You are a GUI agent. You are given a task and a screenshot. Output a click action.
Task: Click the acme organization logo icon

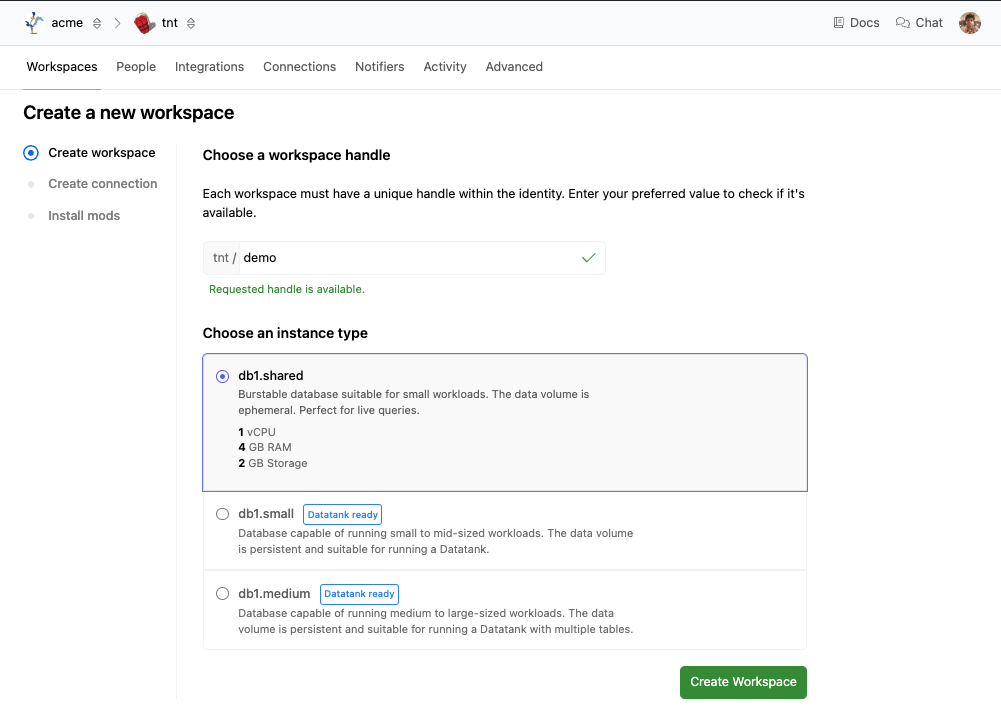[34, 23]
